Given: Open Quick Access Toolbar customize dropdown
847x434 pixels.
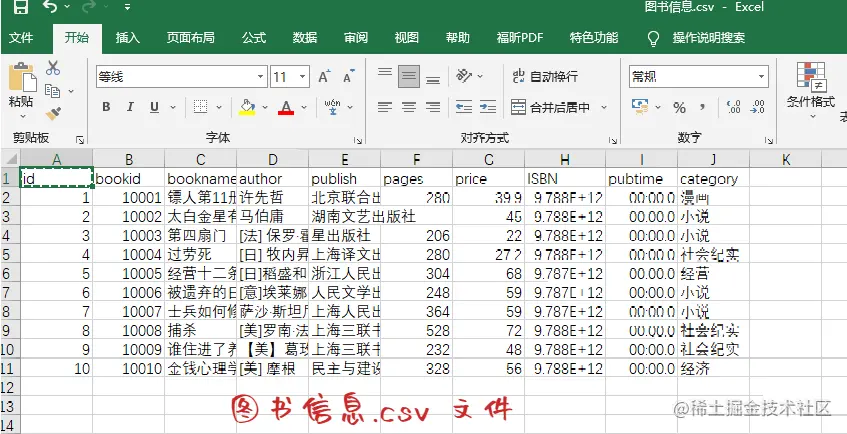Looking at the screenshot, I should pyautogui.click(x=127, y=7).
